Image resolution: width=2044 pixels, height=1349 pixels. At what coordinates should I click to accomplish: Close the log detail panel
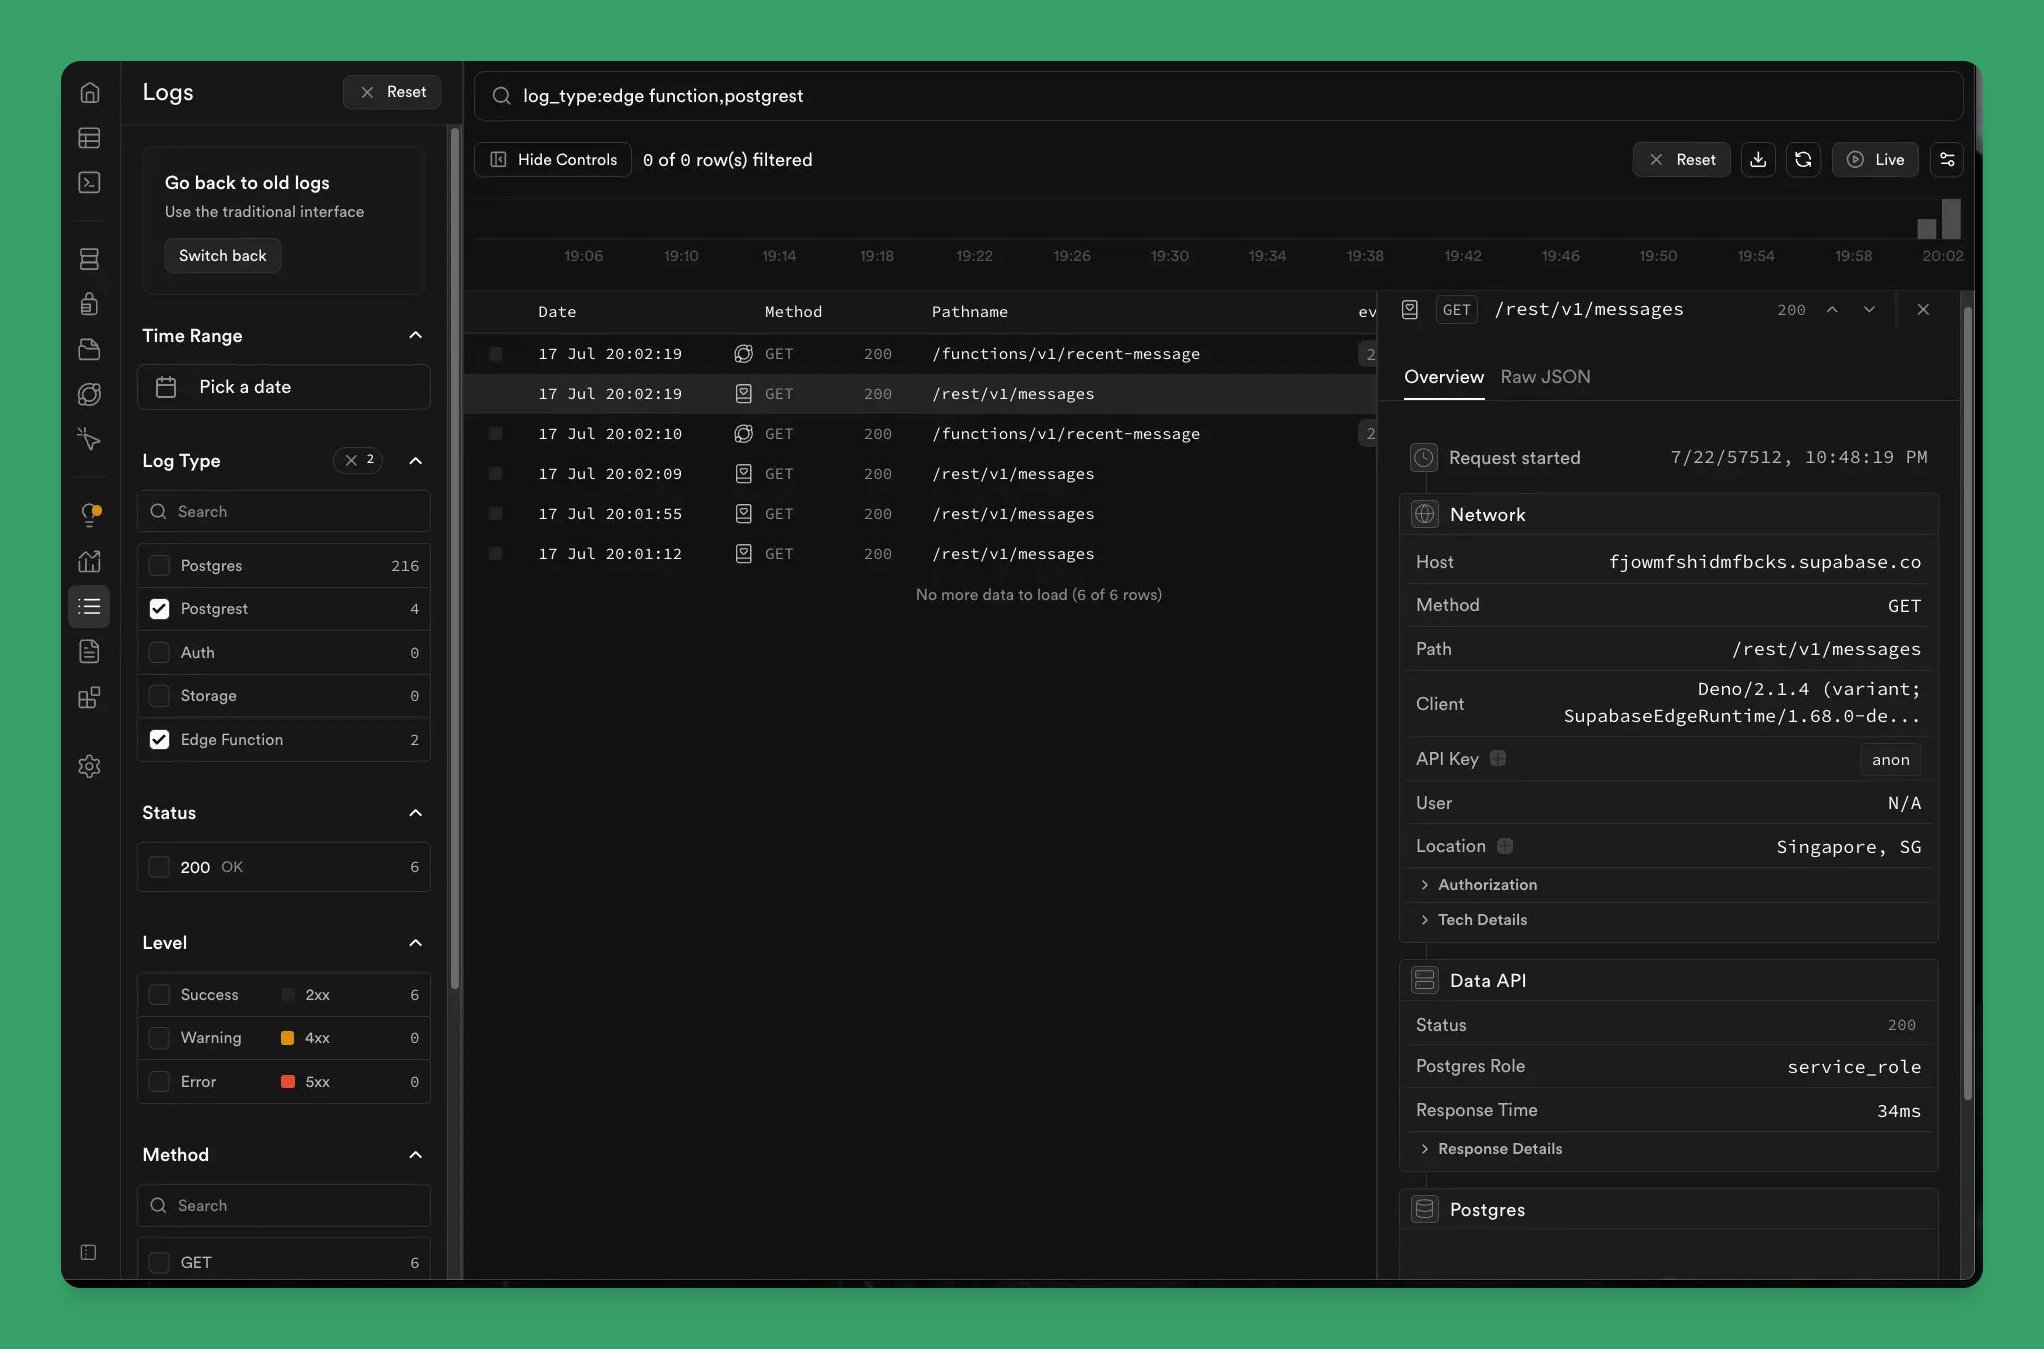pyautogui.click(x=1923, y=309)
